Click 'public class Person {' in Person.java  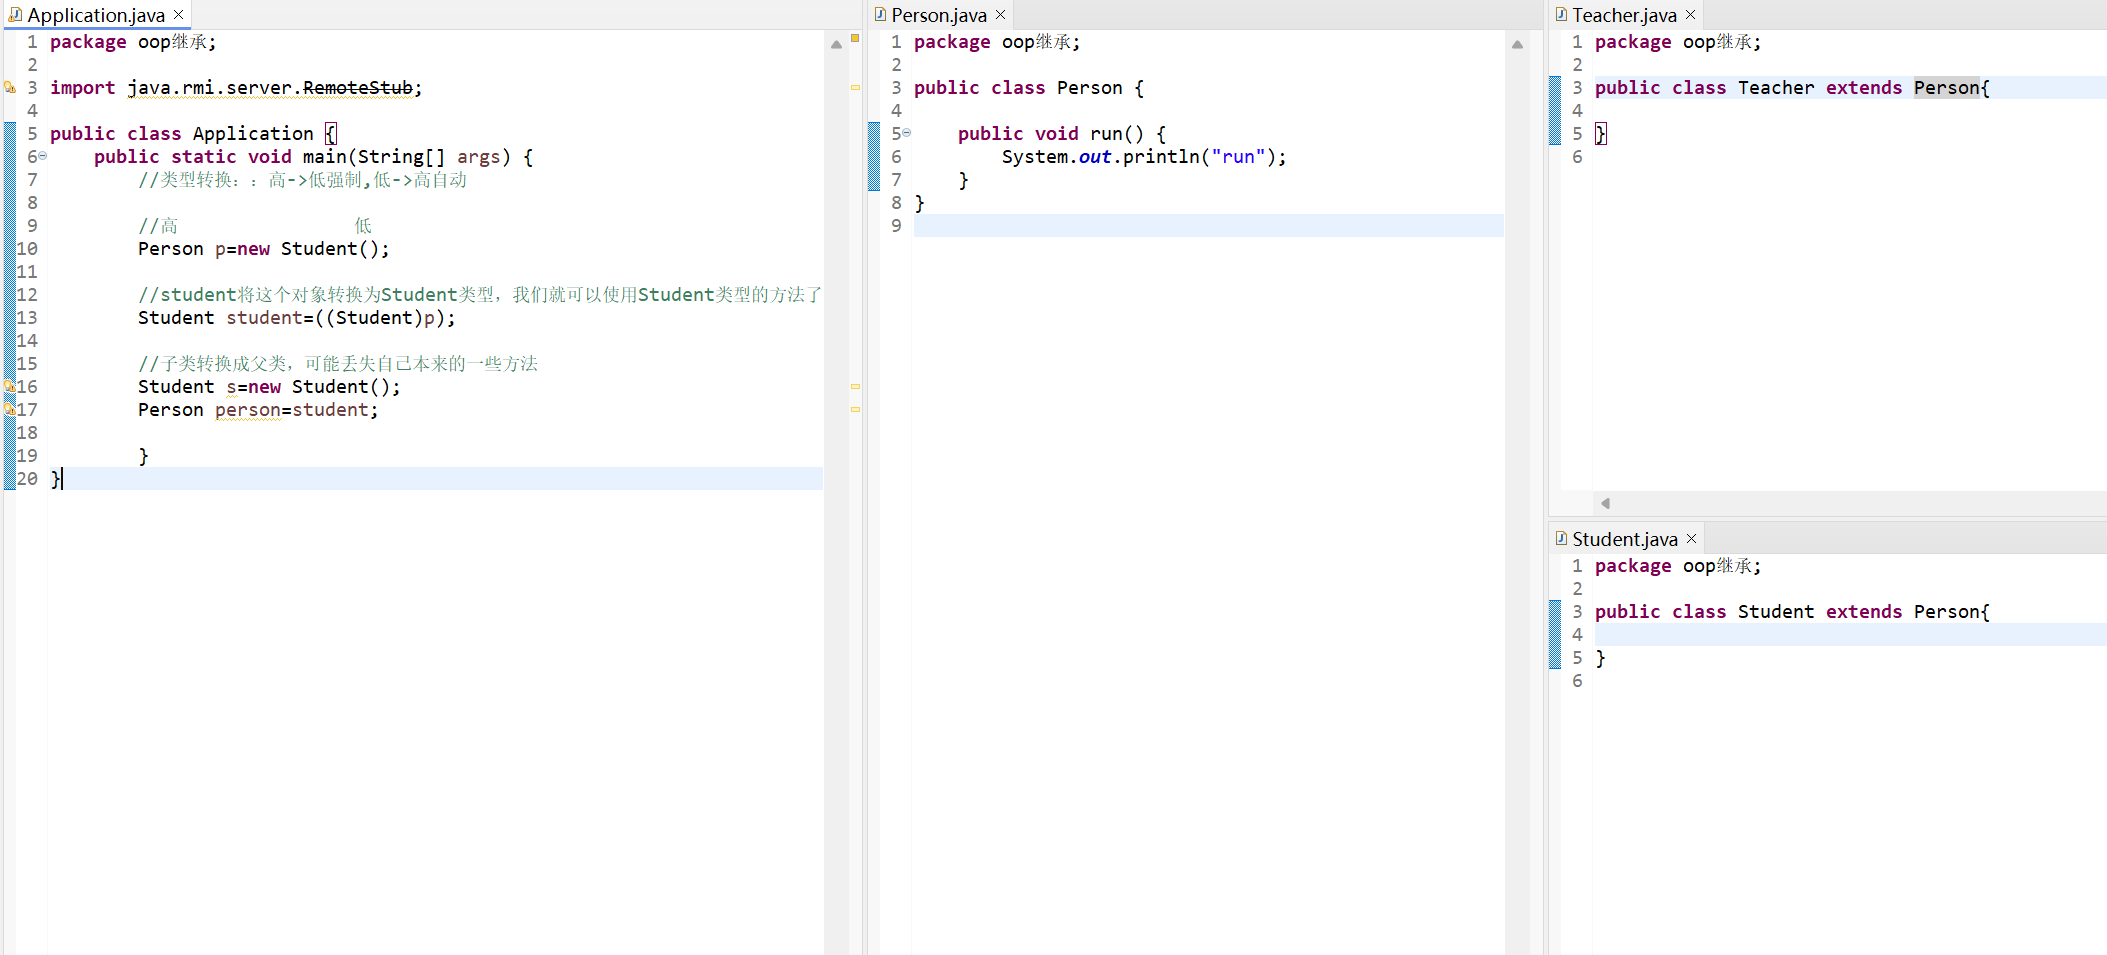point(1029,88)
